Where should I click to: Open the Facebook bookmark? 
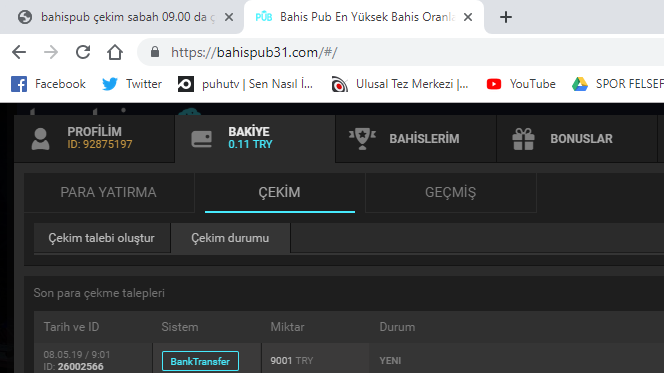click(x=48, y=84)
